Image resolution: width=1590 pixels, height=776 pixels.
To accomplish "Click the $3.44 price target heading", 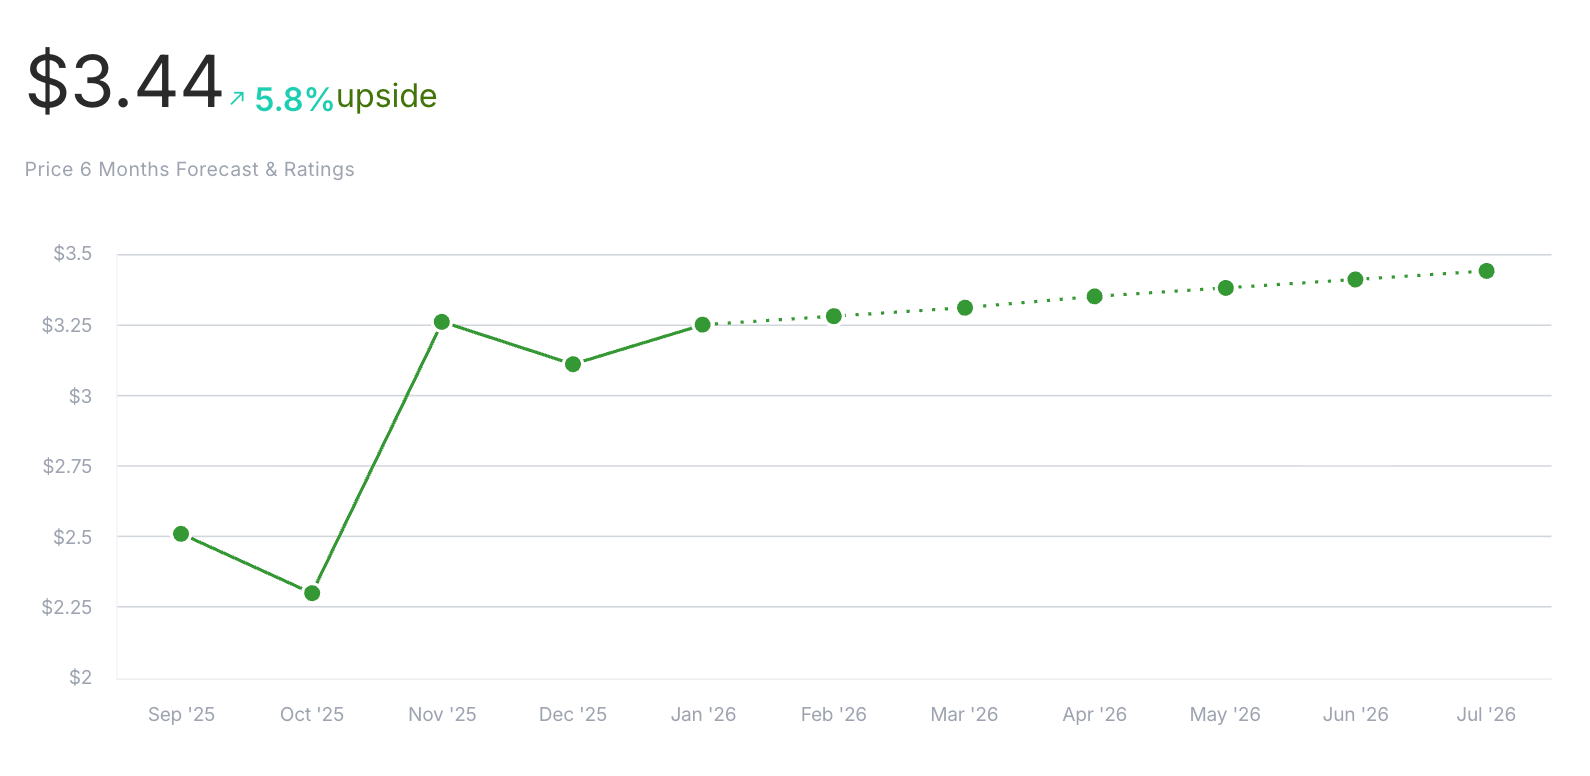I will [x=125, y=82].
